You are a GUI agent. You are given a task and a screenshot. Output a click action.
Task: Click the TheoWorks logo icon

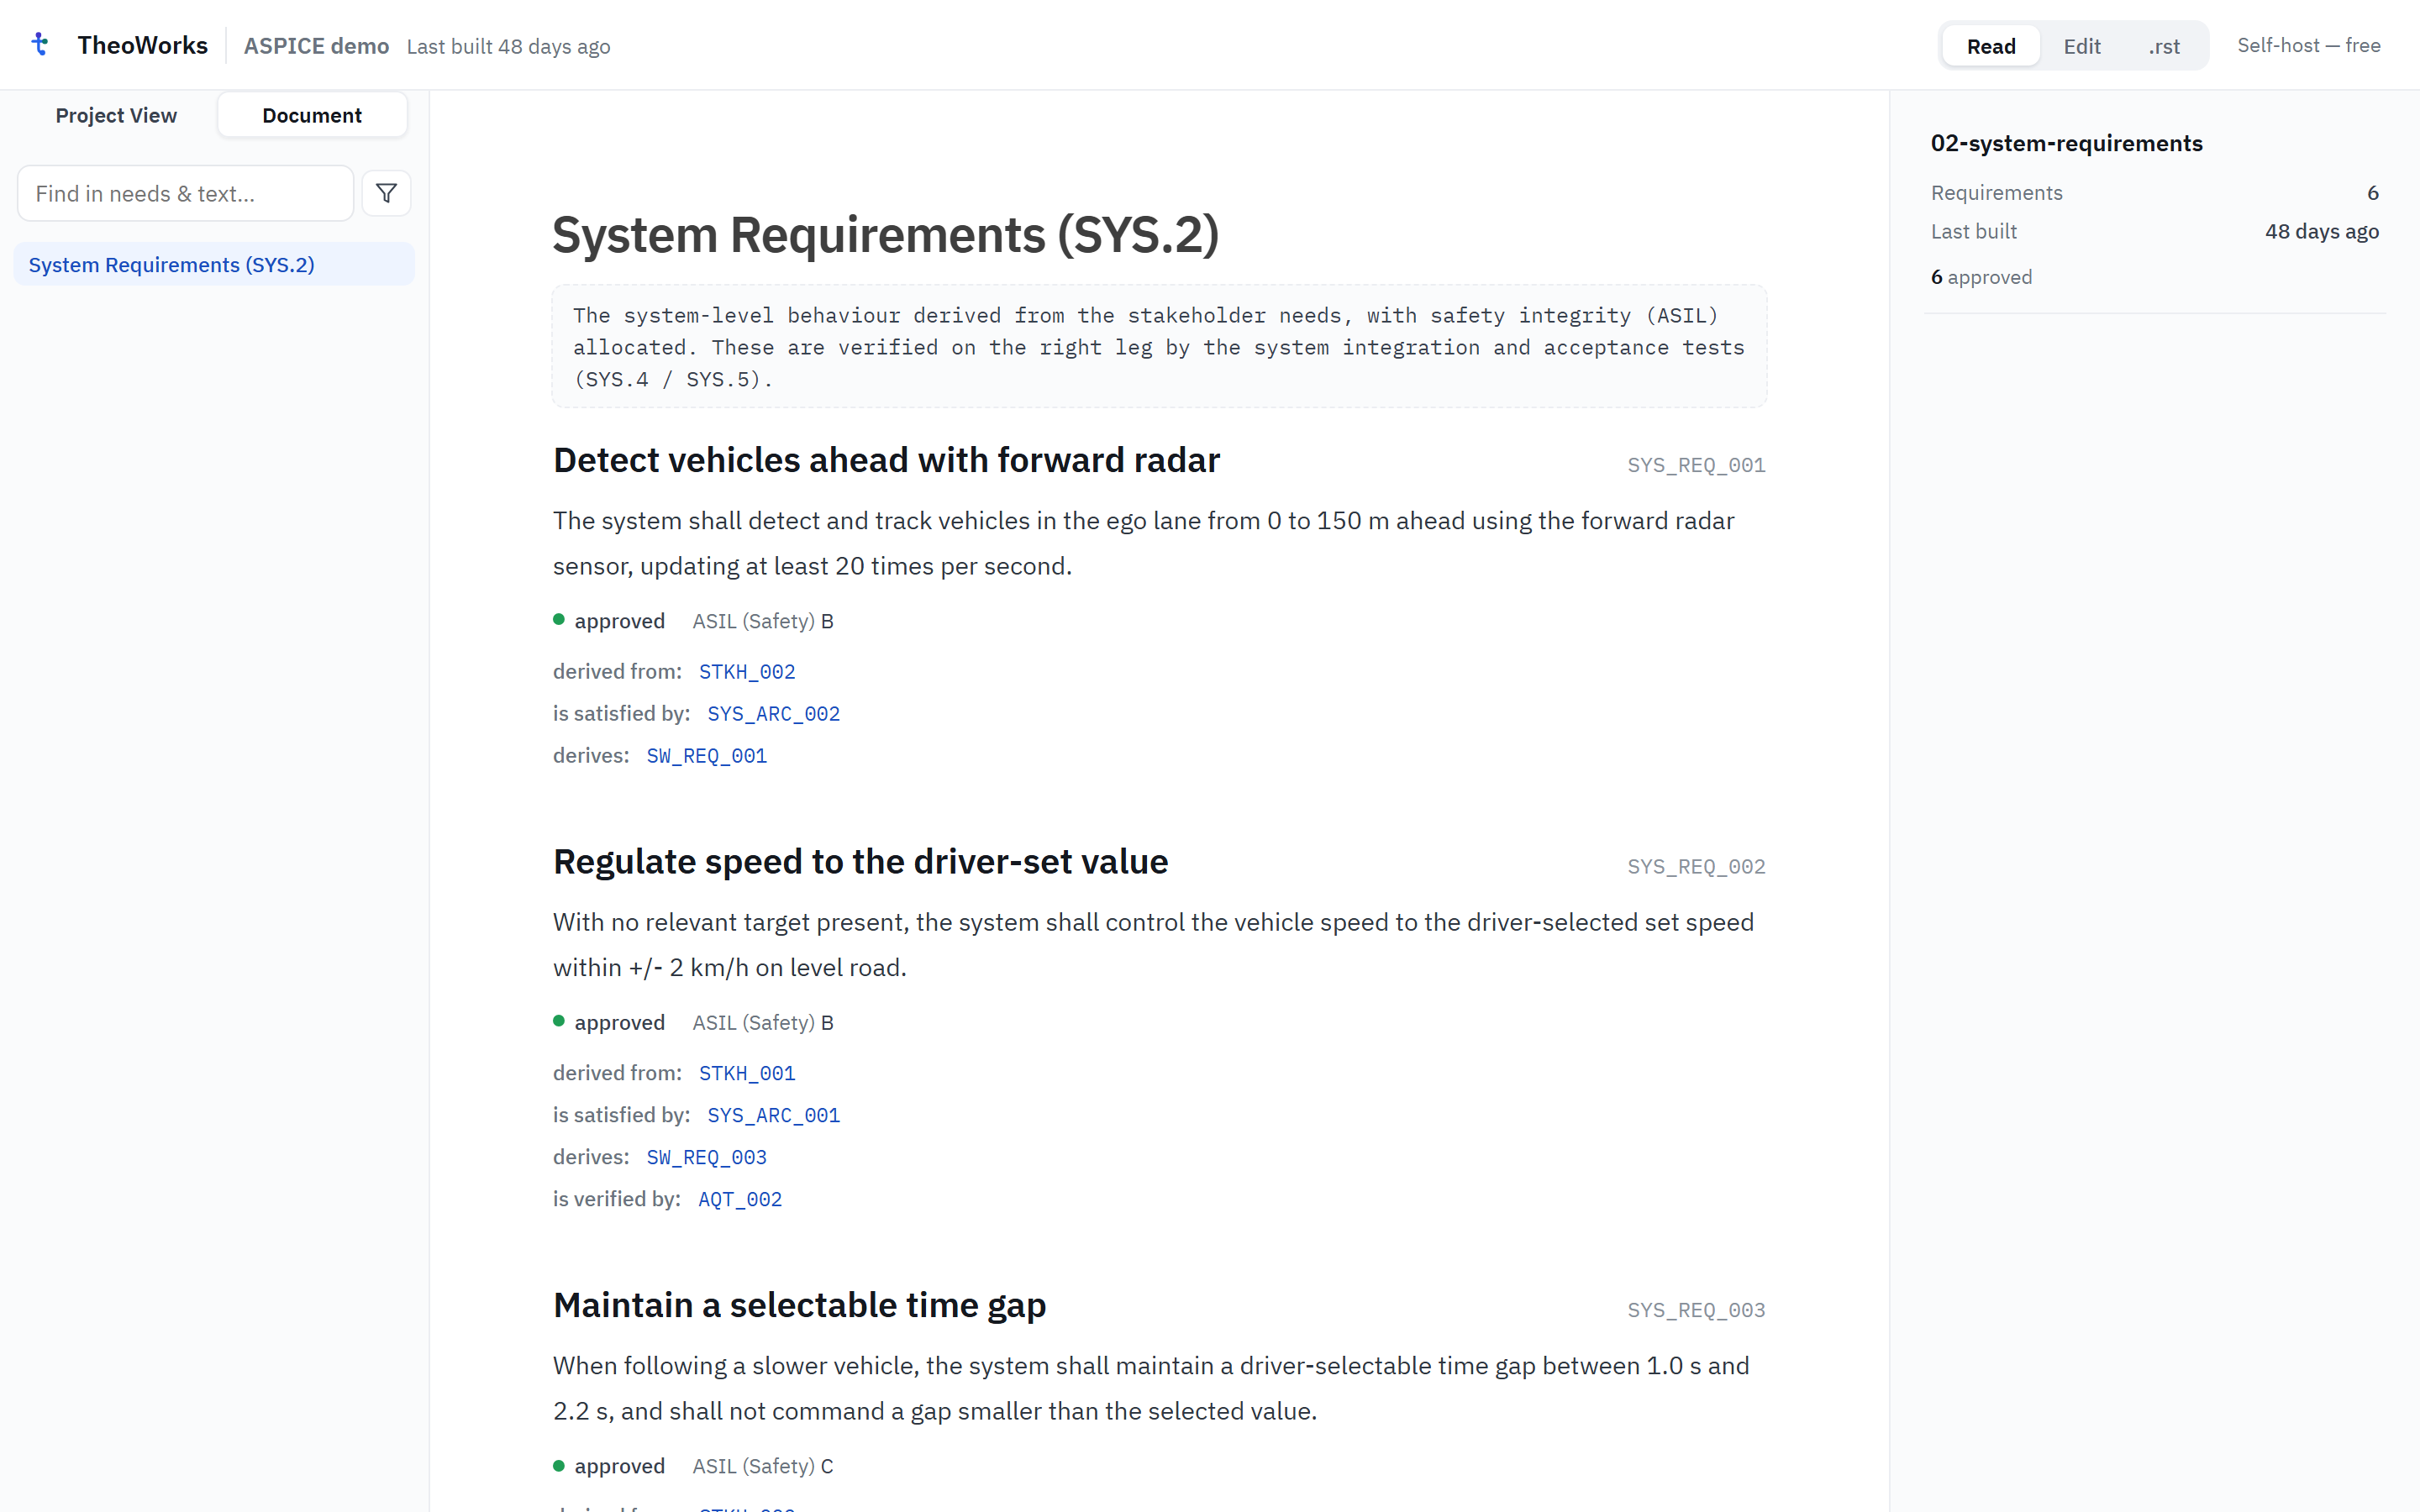(40, 45)
